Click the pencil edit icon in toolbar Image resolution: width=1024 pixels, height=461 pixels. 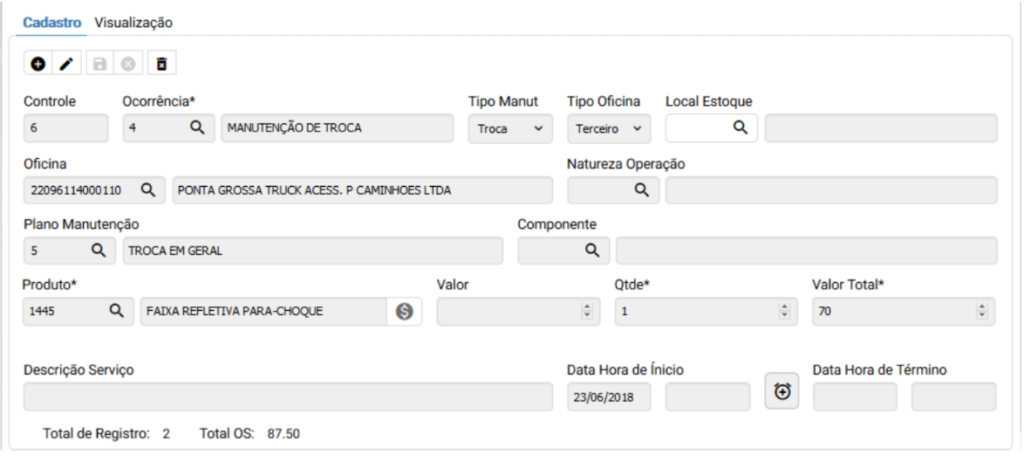point(66,64)
